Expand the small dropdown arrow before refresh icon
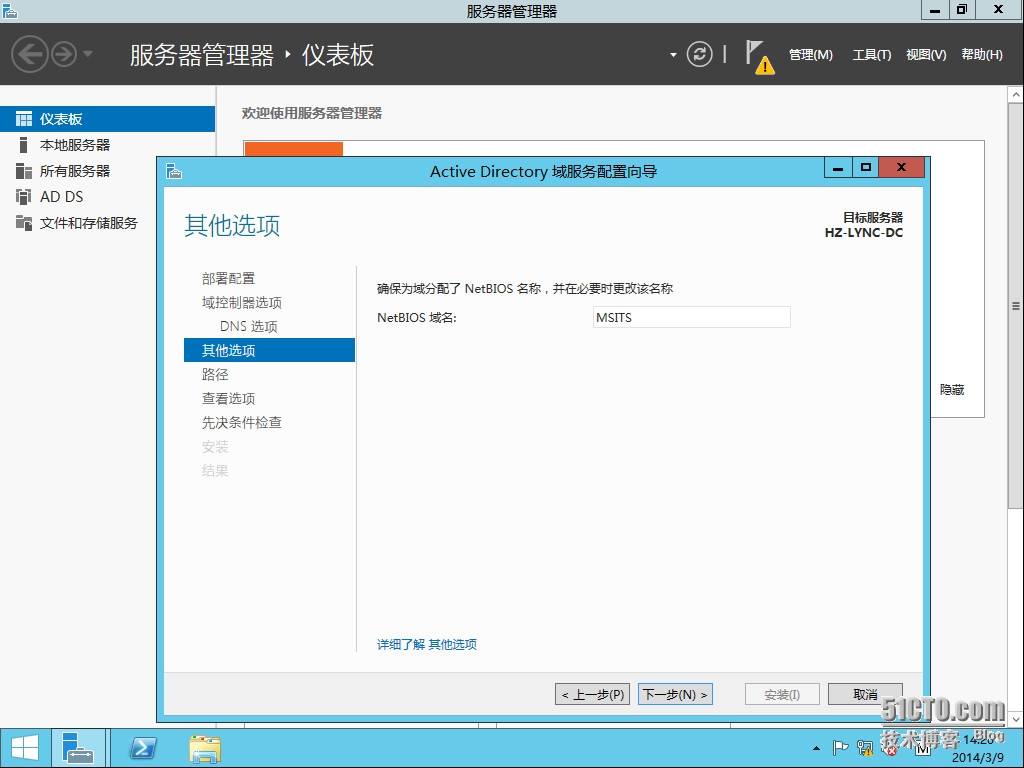The image size is (1024, 768). tap(673, 55)
